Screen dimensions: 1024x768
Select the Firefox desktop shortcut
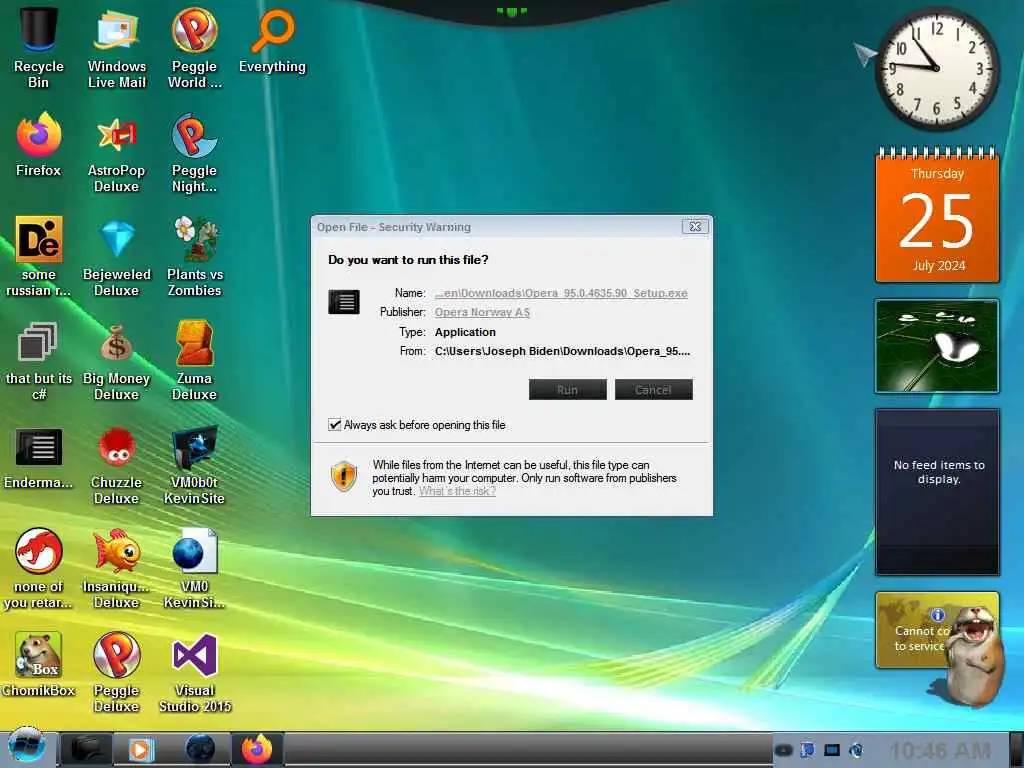tap(39, 144)
